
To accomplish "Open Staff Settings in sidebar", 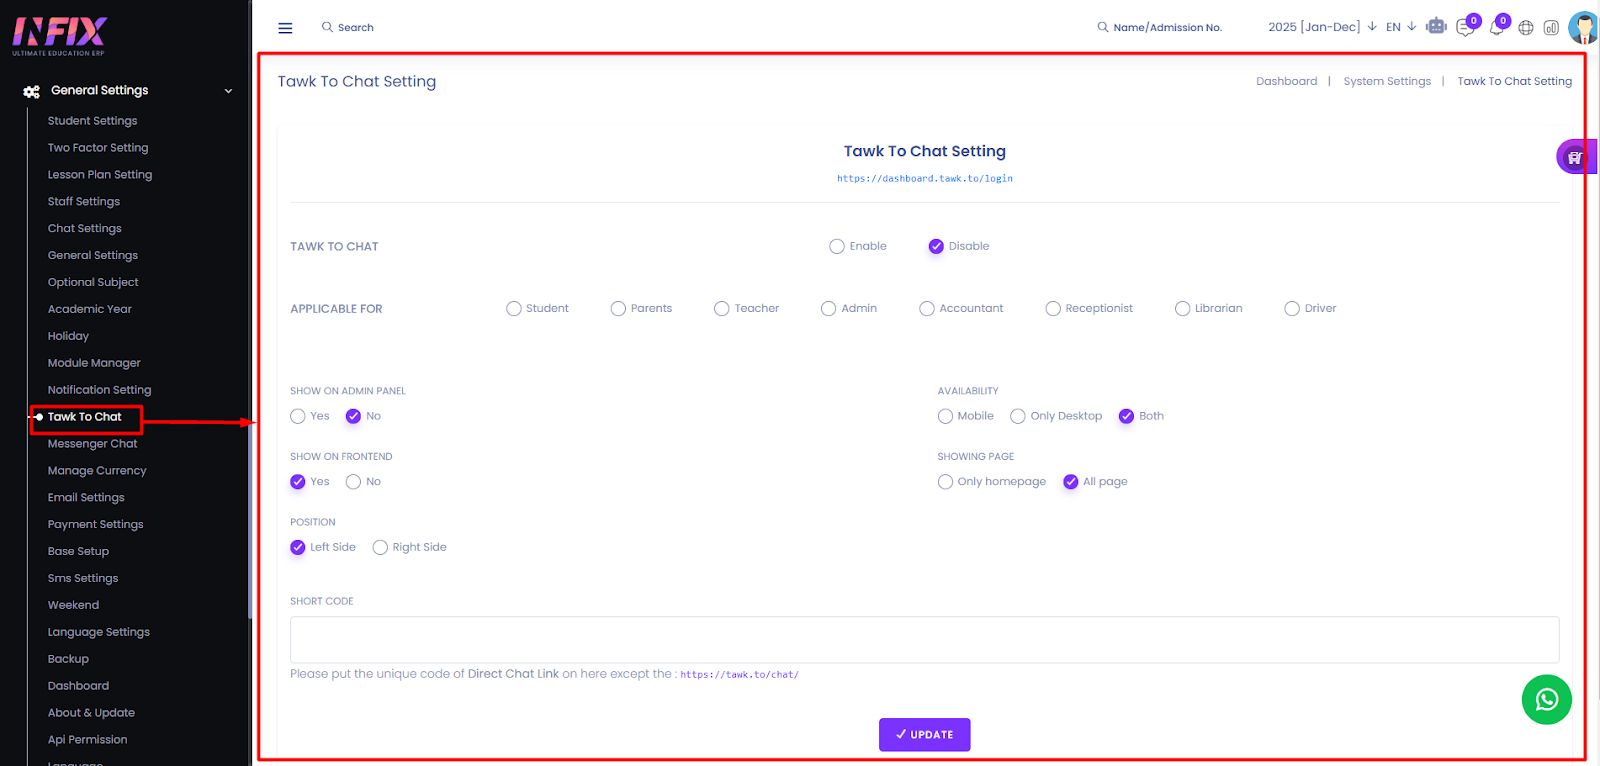I will click(84, 202).
